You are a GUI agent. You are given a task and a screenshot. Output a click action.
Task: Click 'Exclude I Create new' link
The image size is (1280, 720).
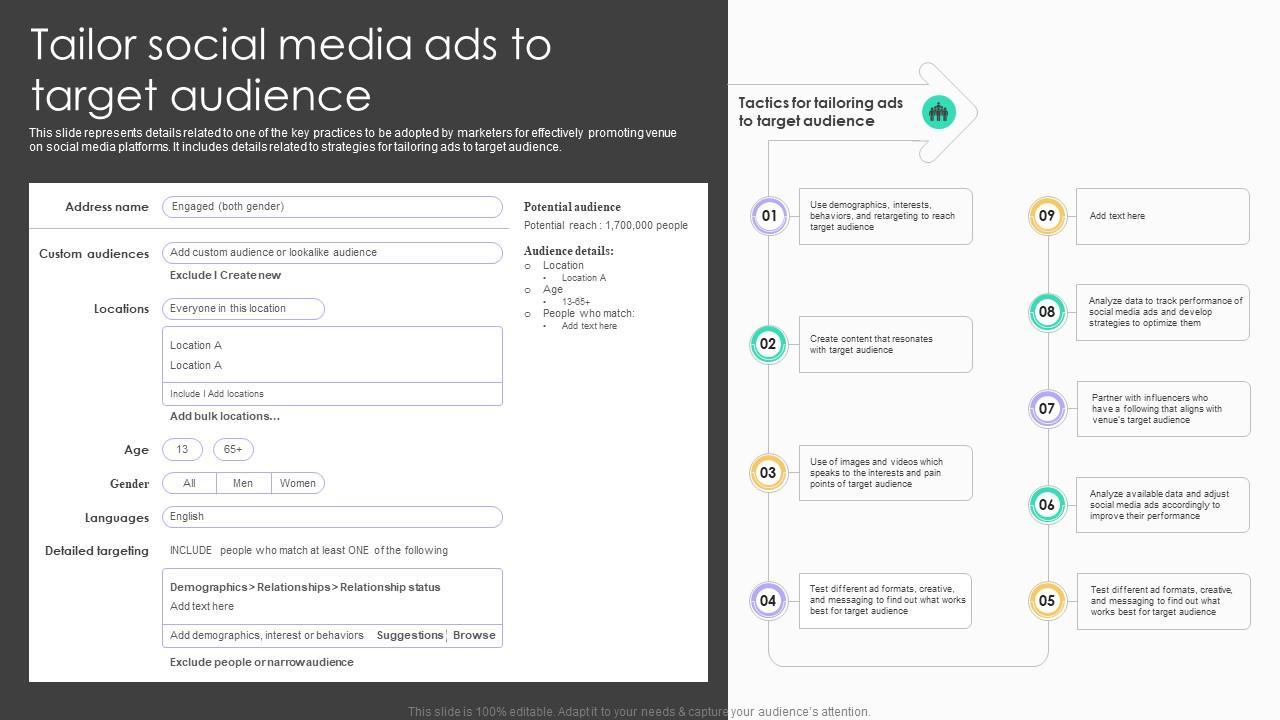point(225,275)
